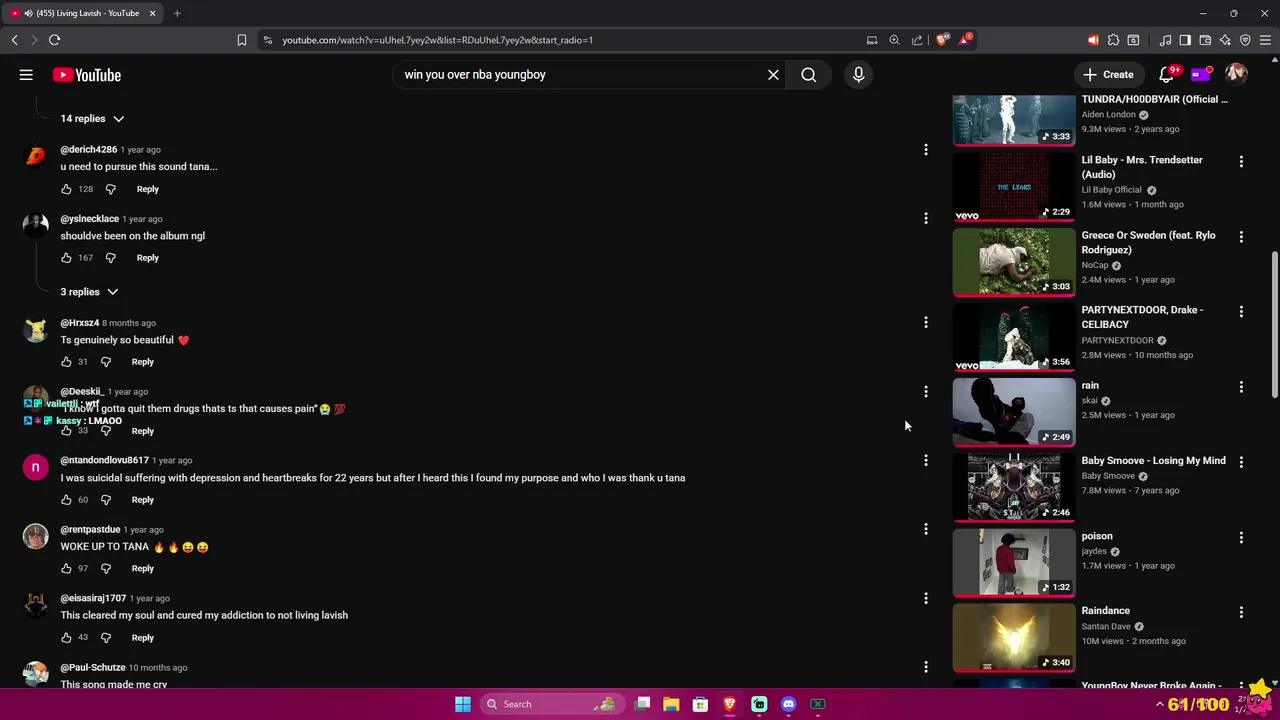Open options menu for @Hrxsz4 comment
1280x720 pixels.
926,323
